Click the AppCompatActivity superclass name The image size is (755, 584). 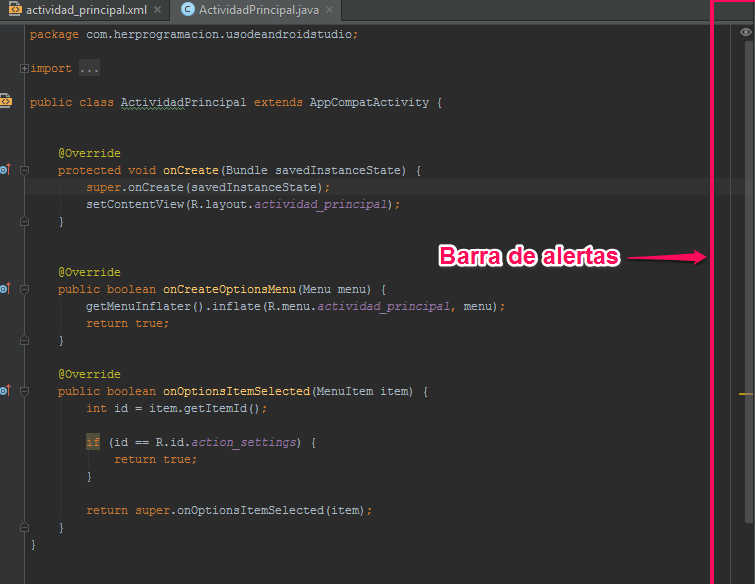click(x=369, y=102)
